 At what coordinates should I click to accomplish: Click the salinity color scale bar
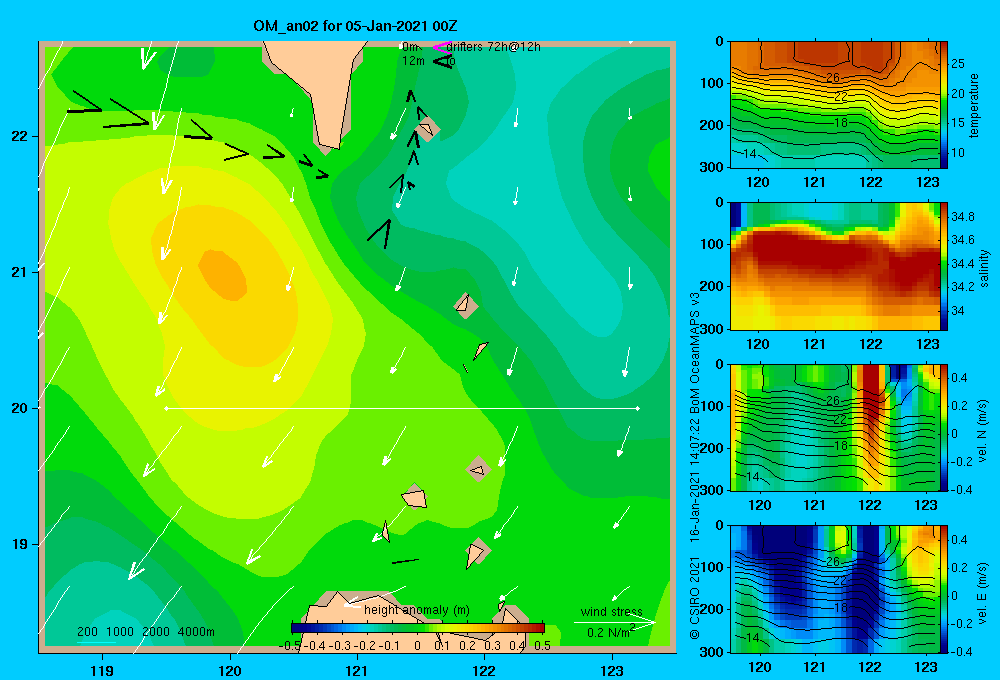click(x=944, y=266)
